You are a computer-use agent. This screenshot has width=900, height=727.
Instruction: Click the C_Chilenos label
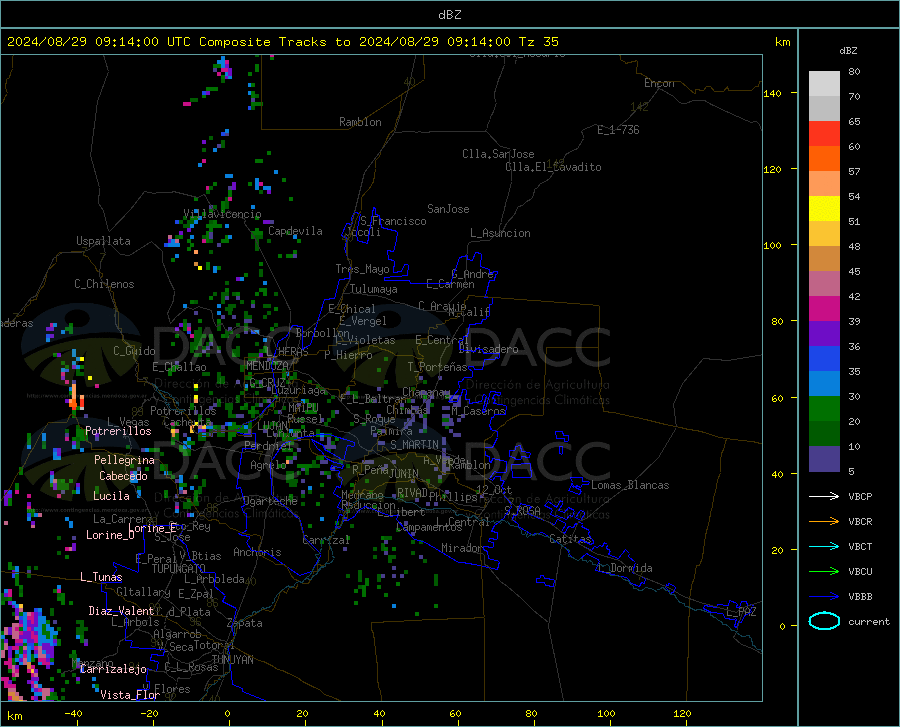coord(104,284)
